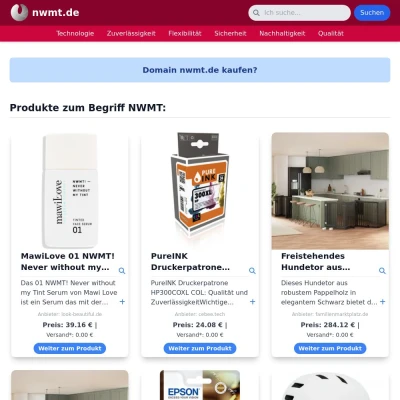Expand the Hundetor description with the plus icon
Viewport: 400px width, 400px height.
pos(383,302)
